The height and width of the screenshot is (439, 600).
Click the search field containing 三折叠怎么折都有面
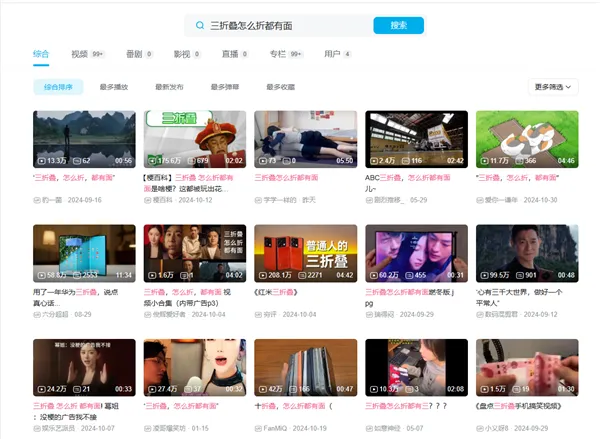click(280, 25)
